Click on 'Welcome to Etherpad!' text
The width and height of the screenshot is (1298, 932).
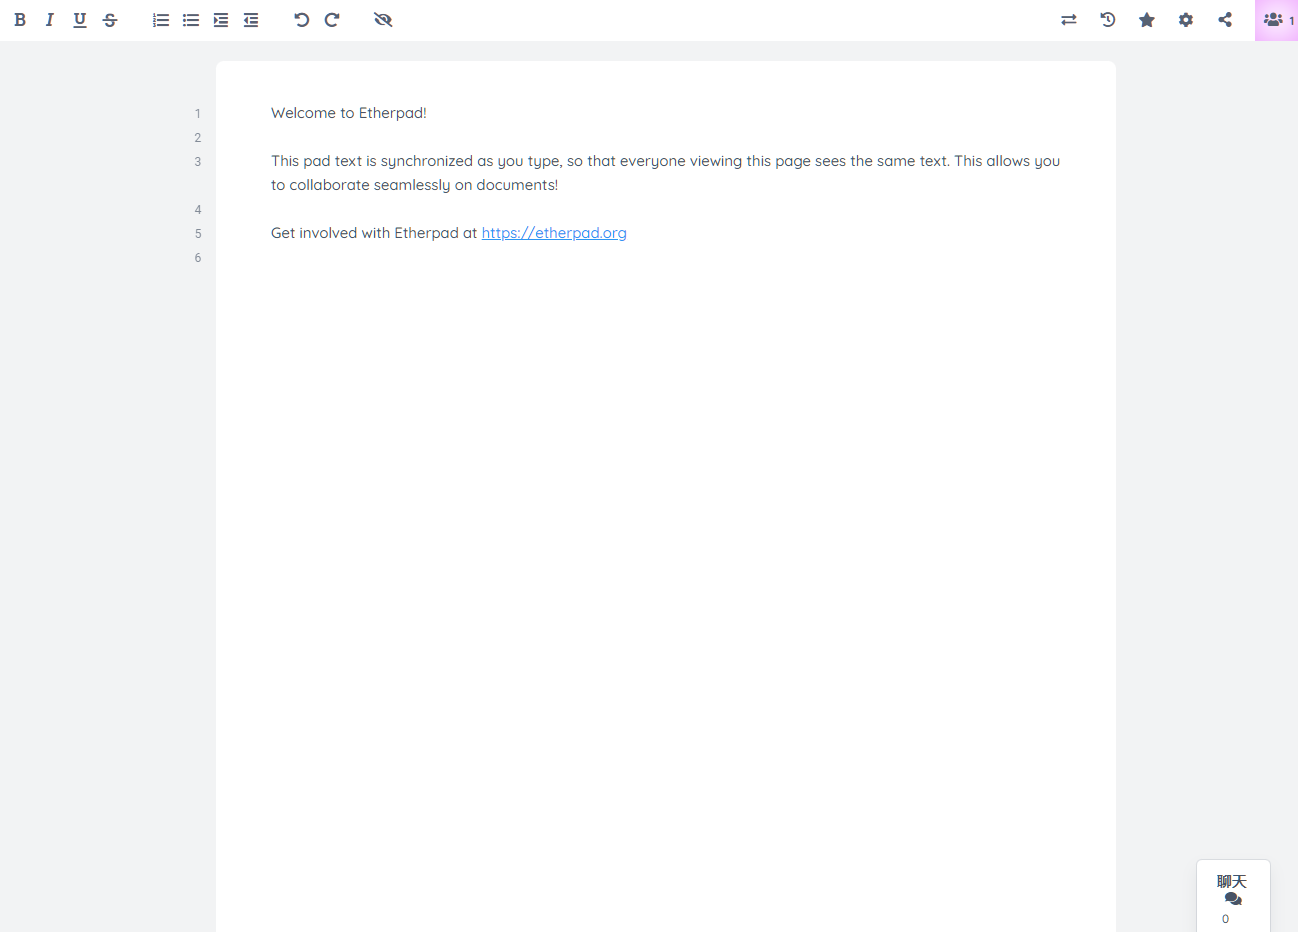(349, 113)
